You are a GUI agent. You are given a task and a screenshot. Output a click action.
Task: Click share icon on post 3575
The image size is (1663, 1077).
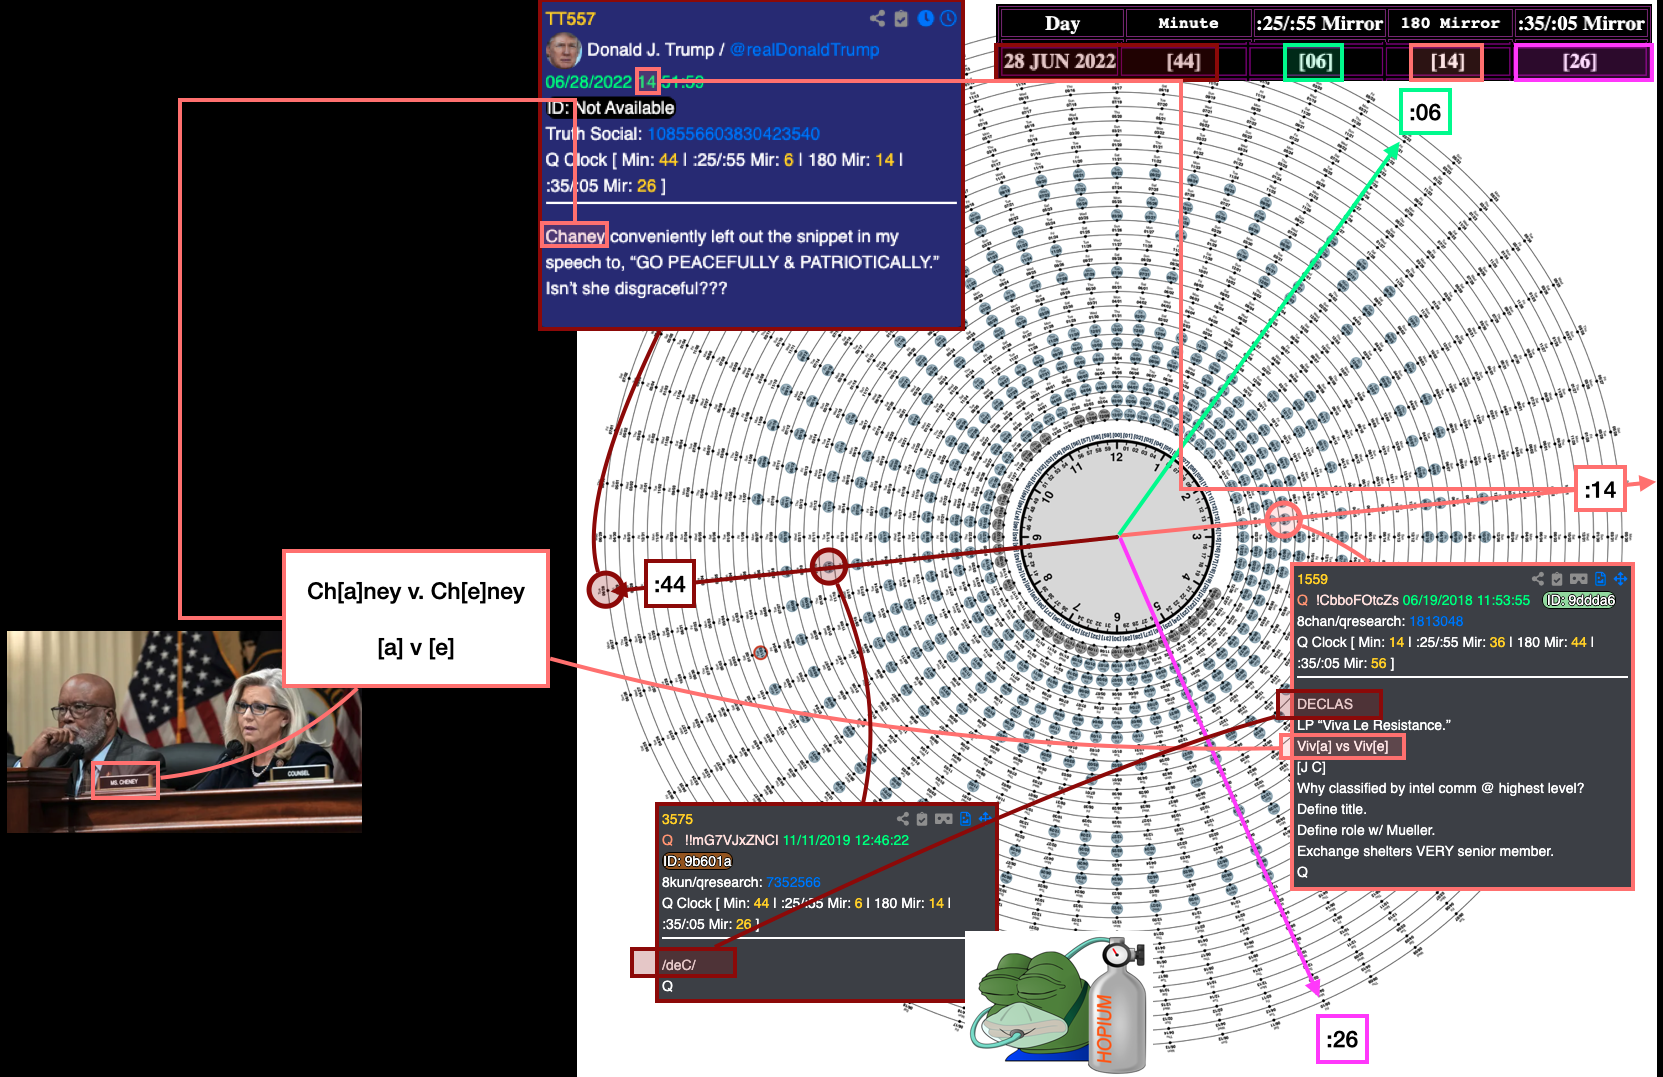click(x=903, y=819)
